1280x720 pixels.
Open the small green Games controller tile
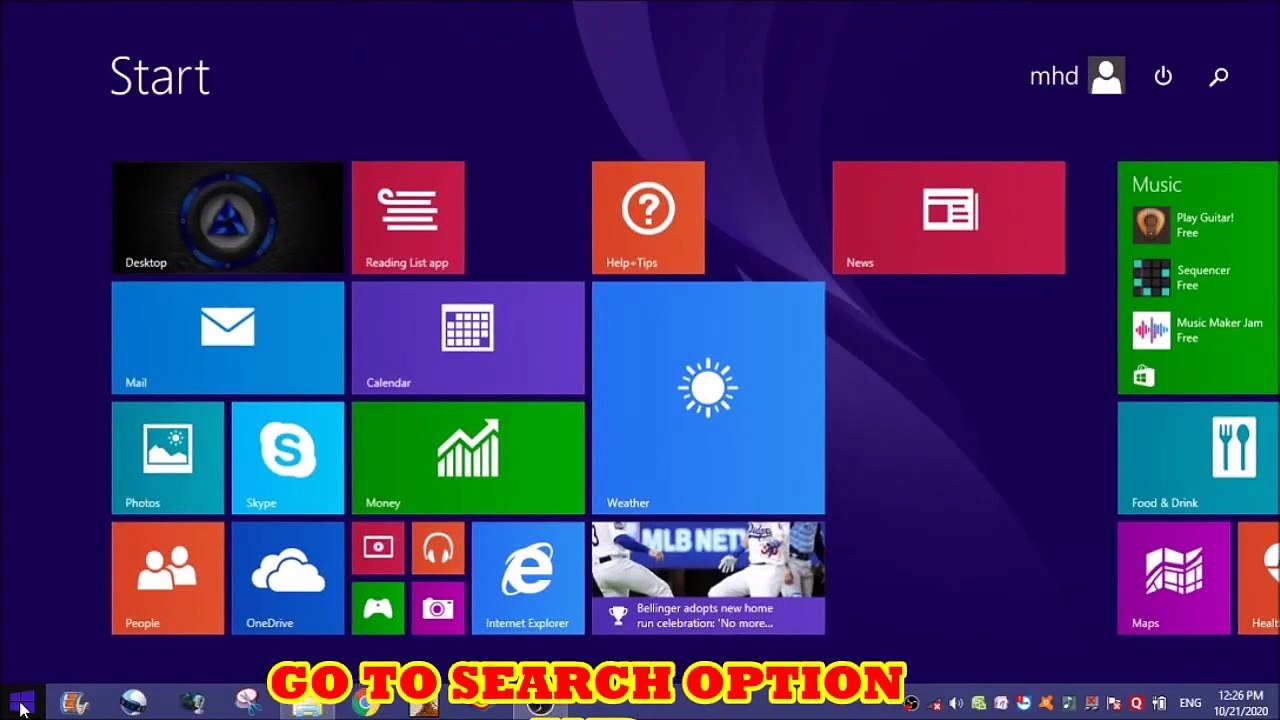(x=378, y=608)
